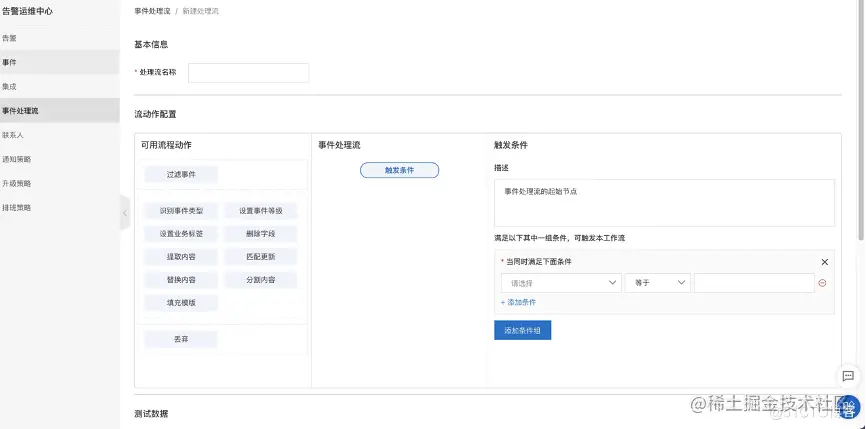Click the 触发条件 flow node
The width and height of the screenshot is (866, 429).
coord(399,170)
